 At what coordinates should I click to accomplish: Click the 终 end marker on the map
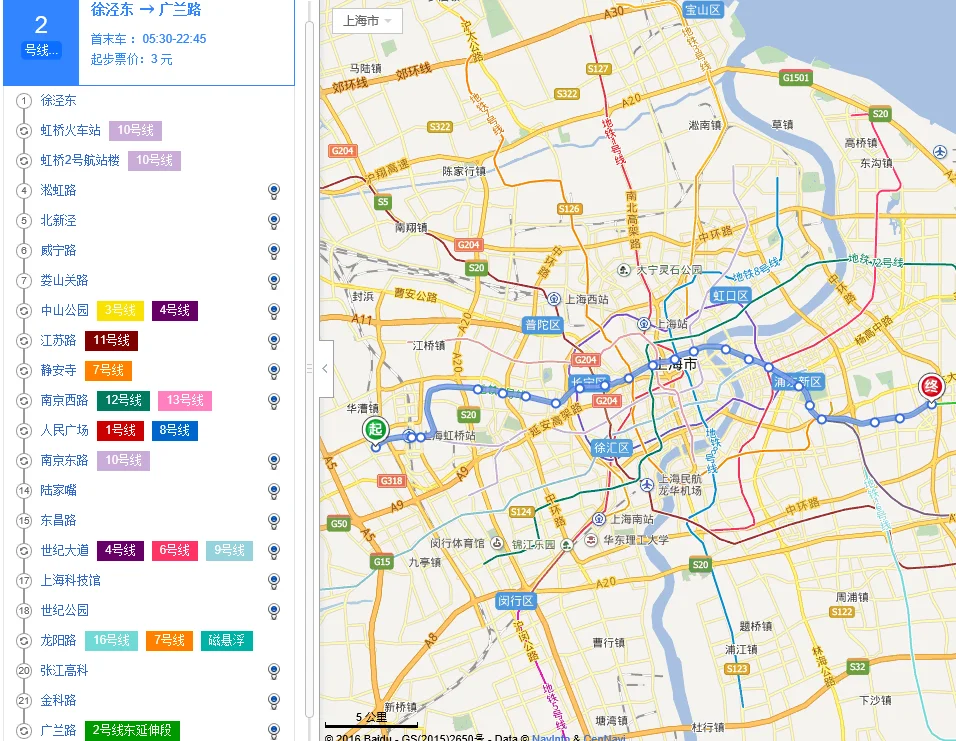point(931,385)
